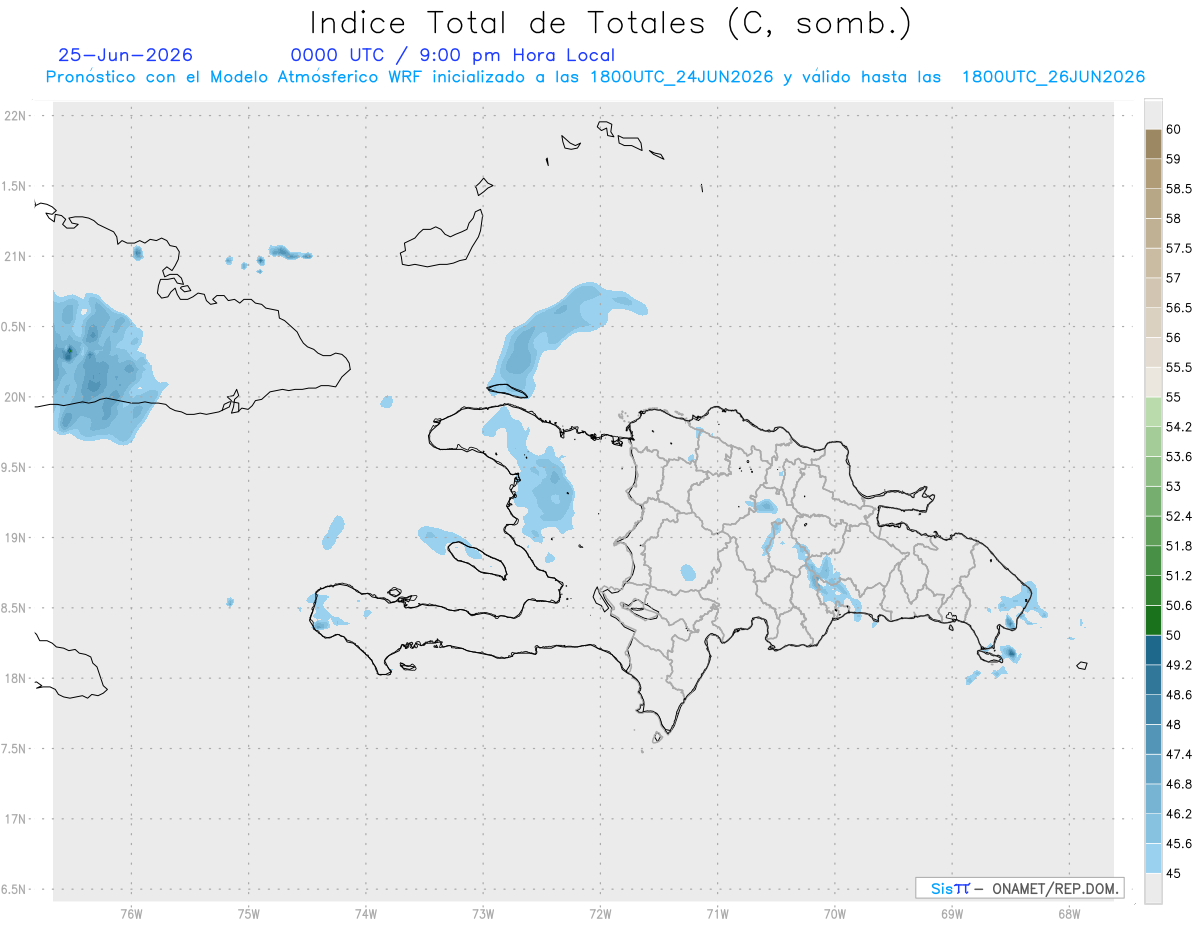Click the "0000 UTC / 9:00 pm Hora Local" time text

point(453,55)
